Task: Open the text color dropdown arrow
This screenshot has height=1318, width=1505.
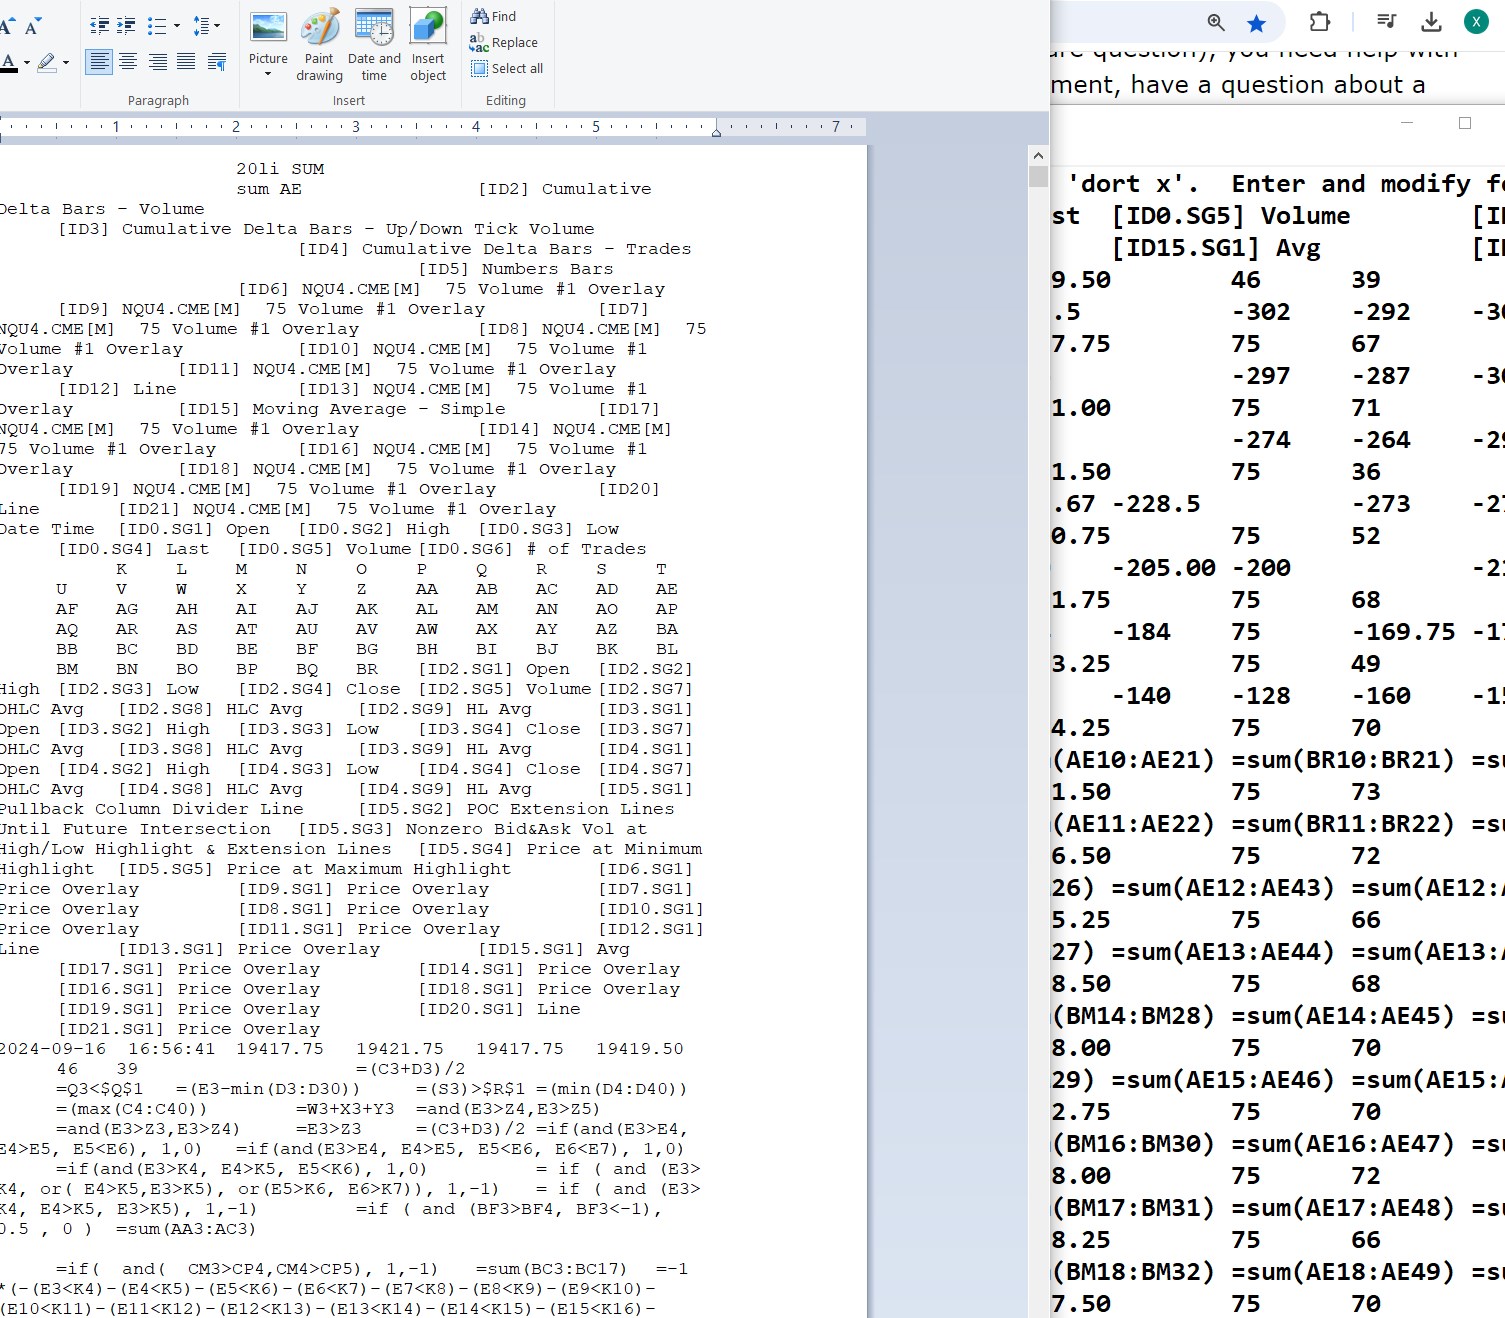Action: pos(26,63)
